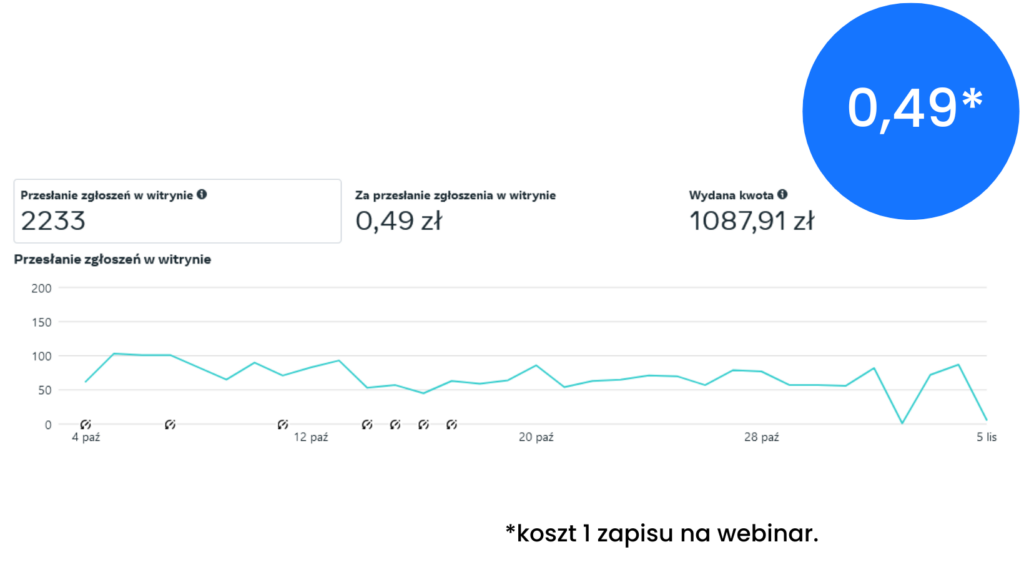The image size is (1024, 577).
Task: Click info icon beside Przesłanie zgłoszeń w witrynie
Action: pos(202,194)
